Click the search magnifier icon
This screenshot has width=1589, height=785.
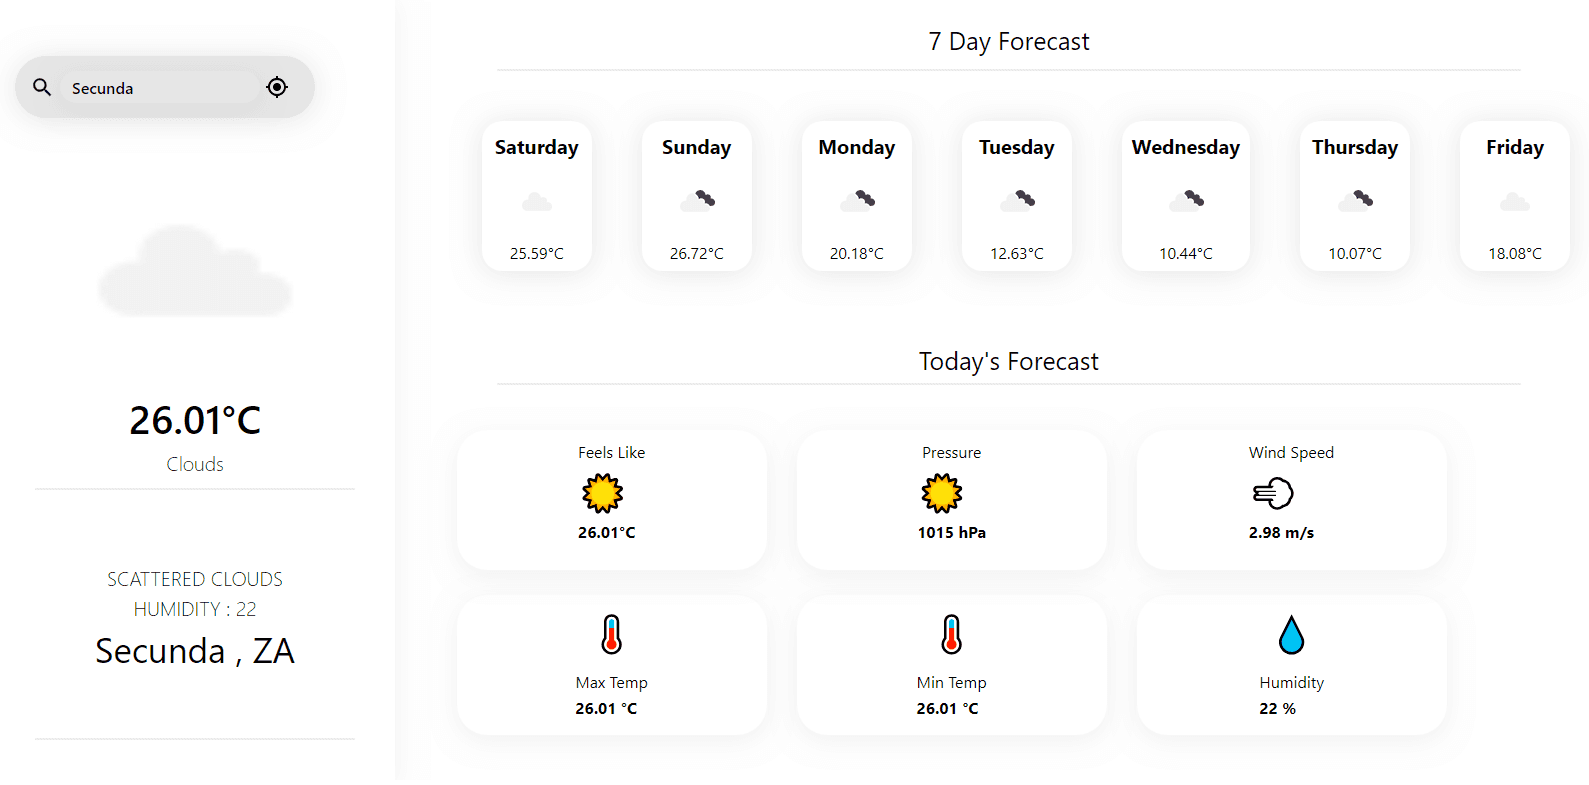[42, 87]
